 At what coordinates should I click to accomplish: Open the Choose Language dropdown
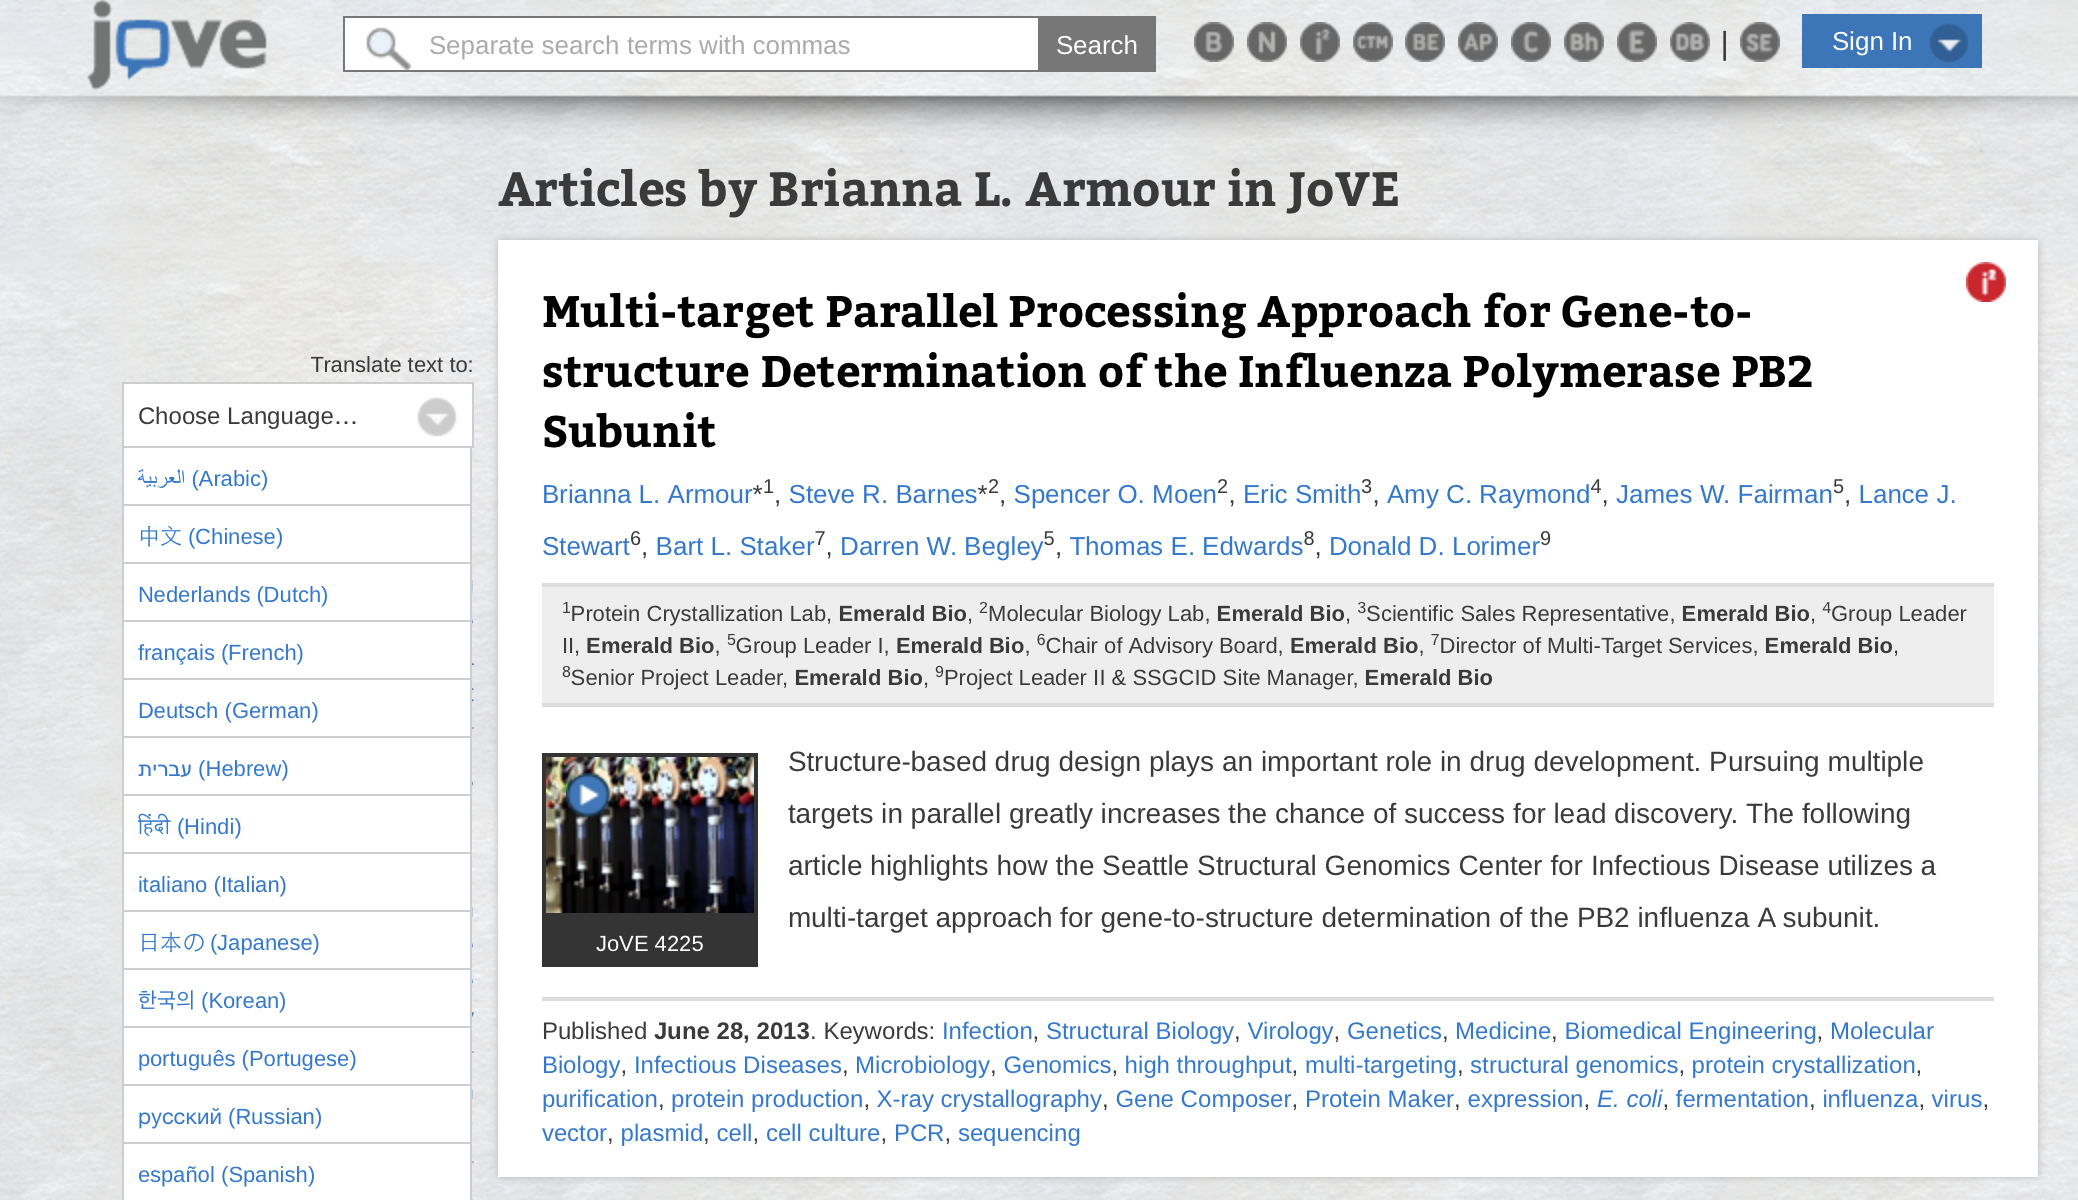[297, 416]
